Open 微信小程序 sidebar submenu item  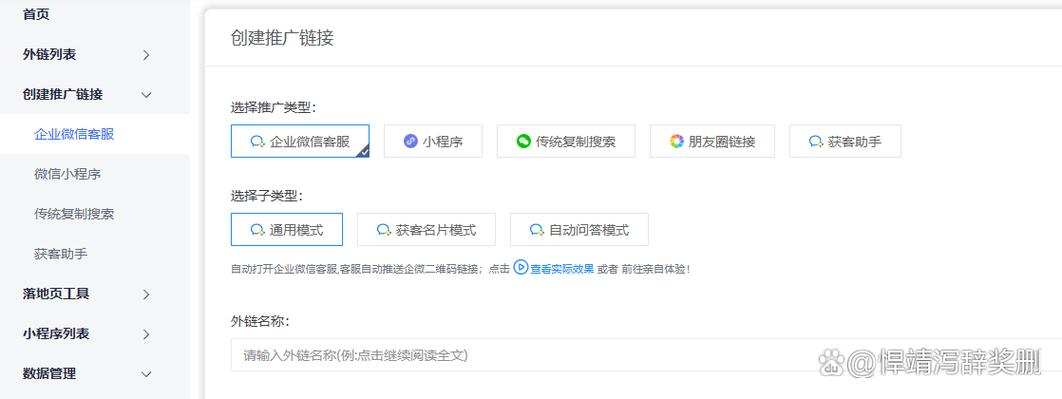pyautogui.click(x=68, y=174)
